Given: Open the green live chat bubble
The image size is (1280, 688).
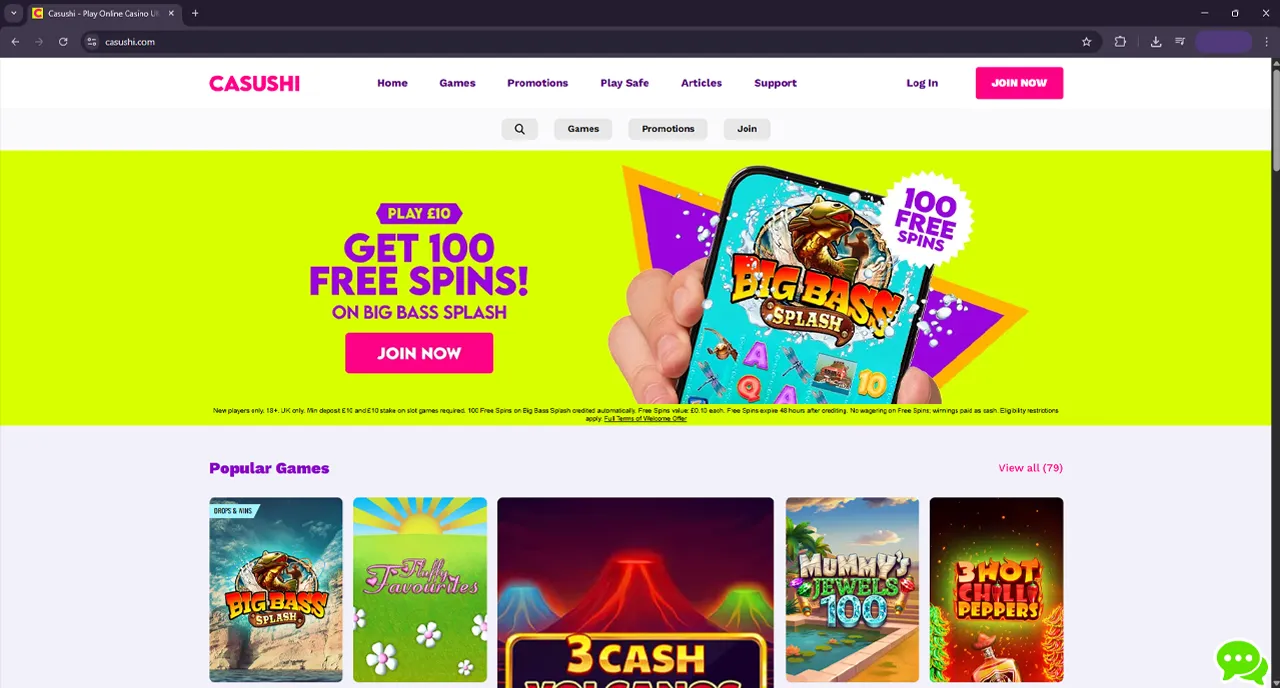Looking at the screenshot, I should [1241, 661].
